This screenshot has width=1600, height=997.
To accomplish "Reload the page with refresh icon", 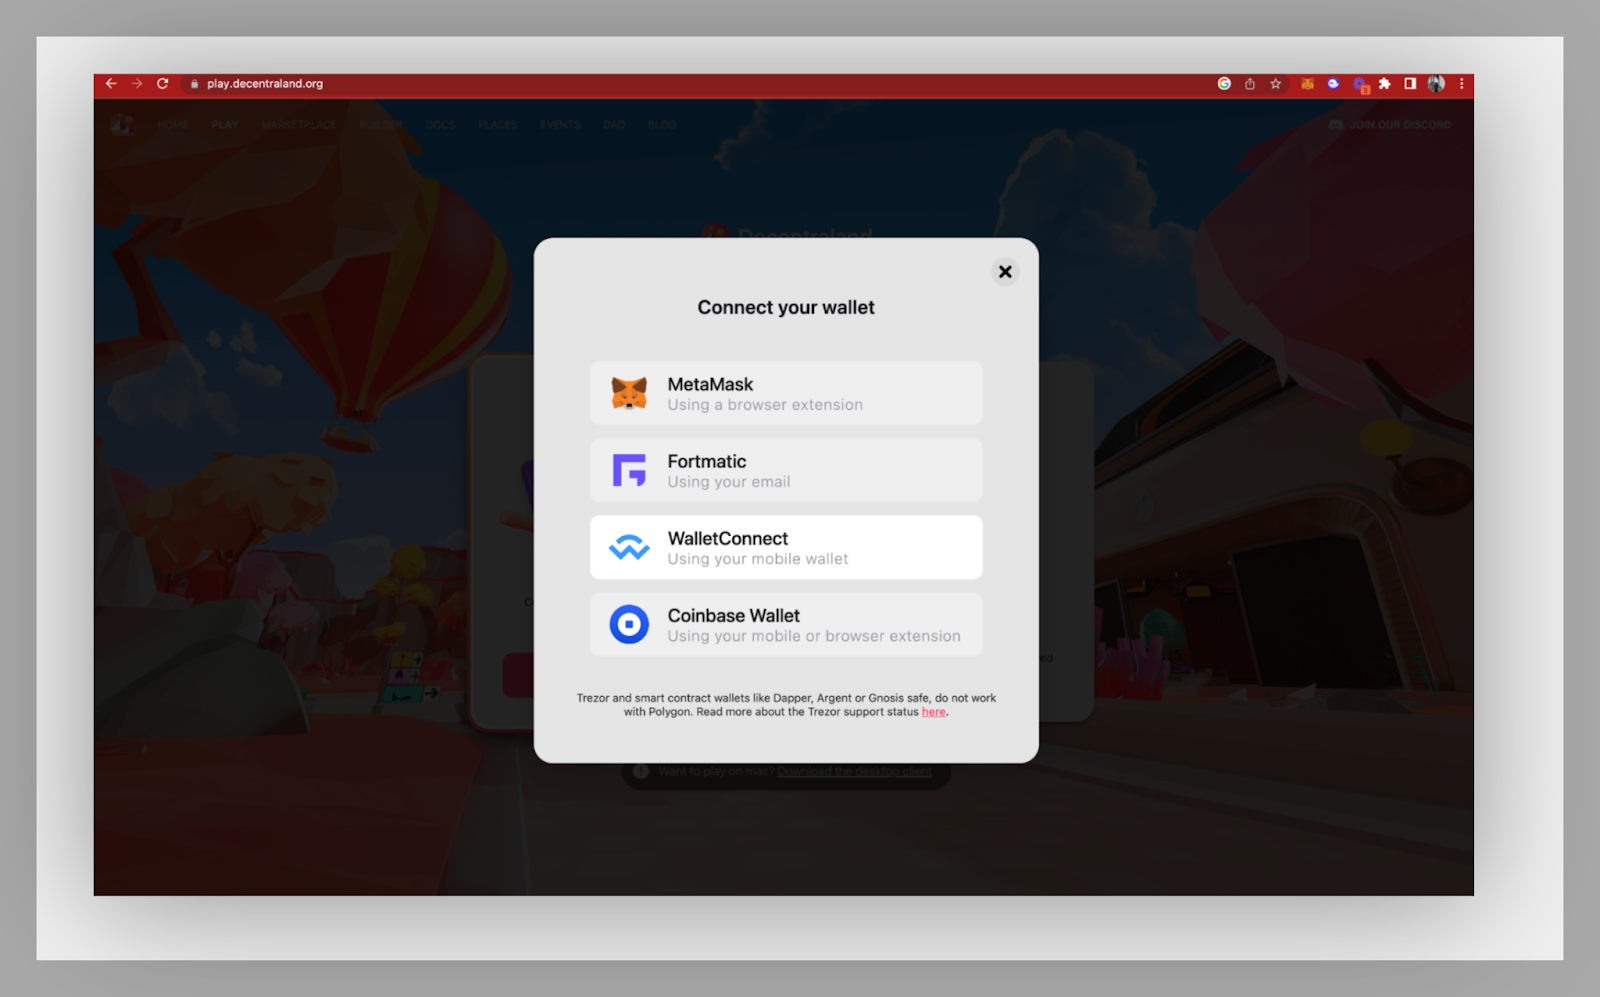I will [162, 84].
